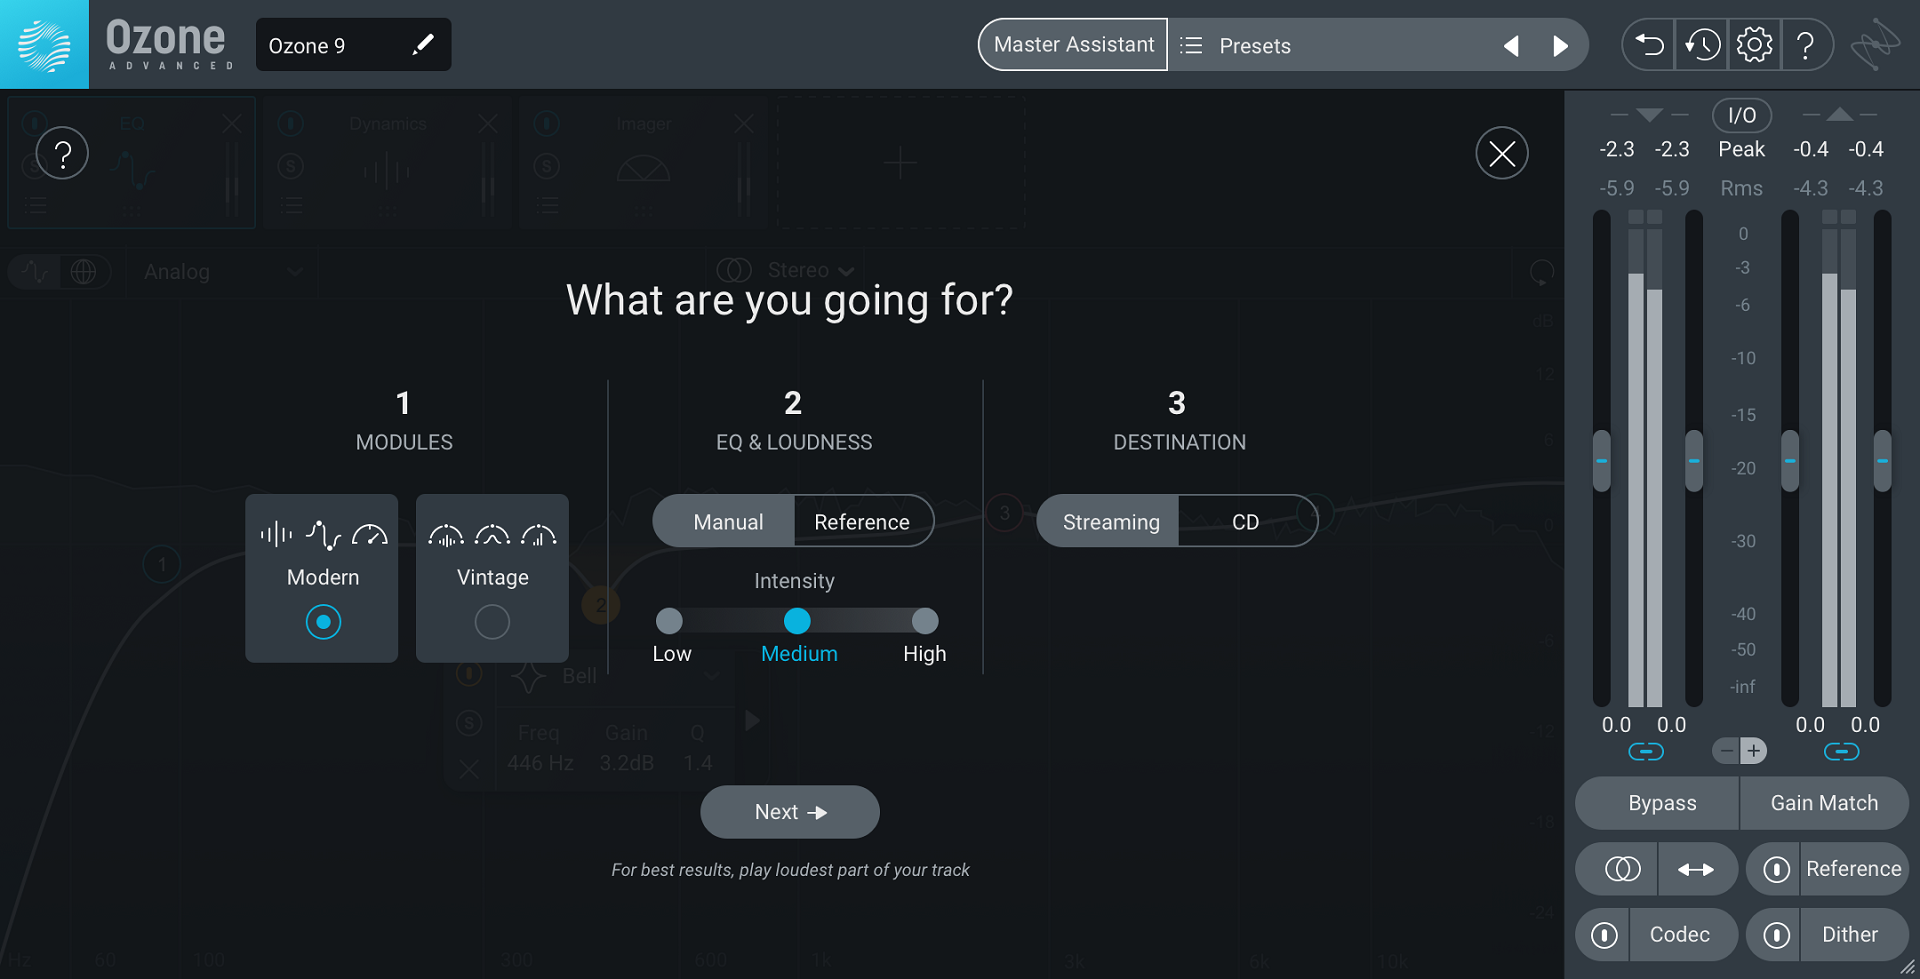Screen dimensions: 1920x979
Task: Click the stereo mono sum circles icon
Action: (1622, 869)
